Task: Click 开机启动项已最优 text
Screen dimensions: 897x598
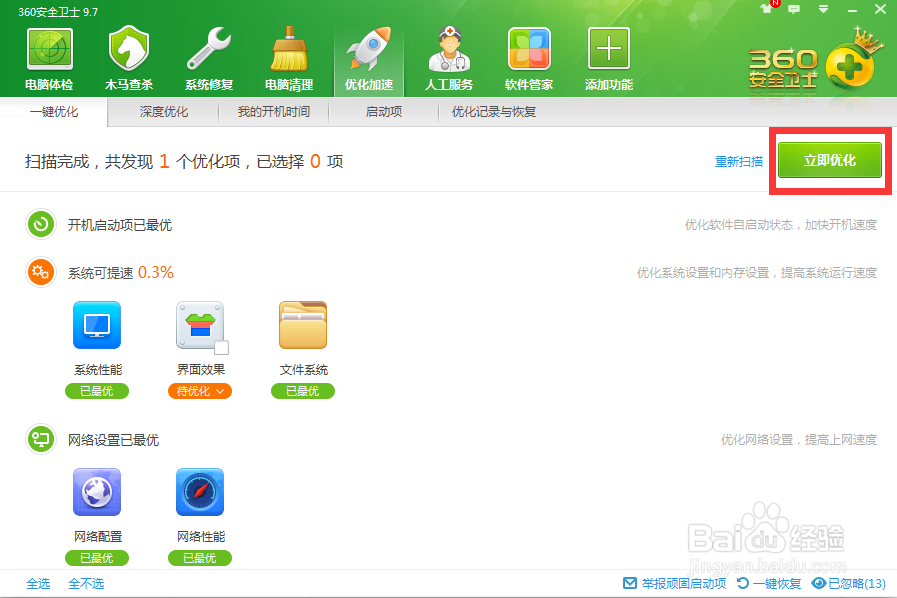Action: point(120,225)
